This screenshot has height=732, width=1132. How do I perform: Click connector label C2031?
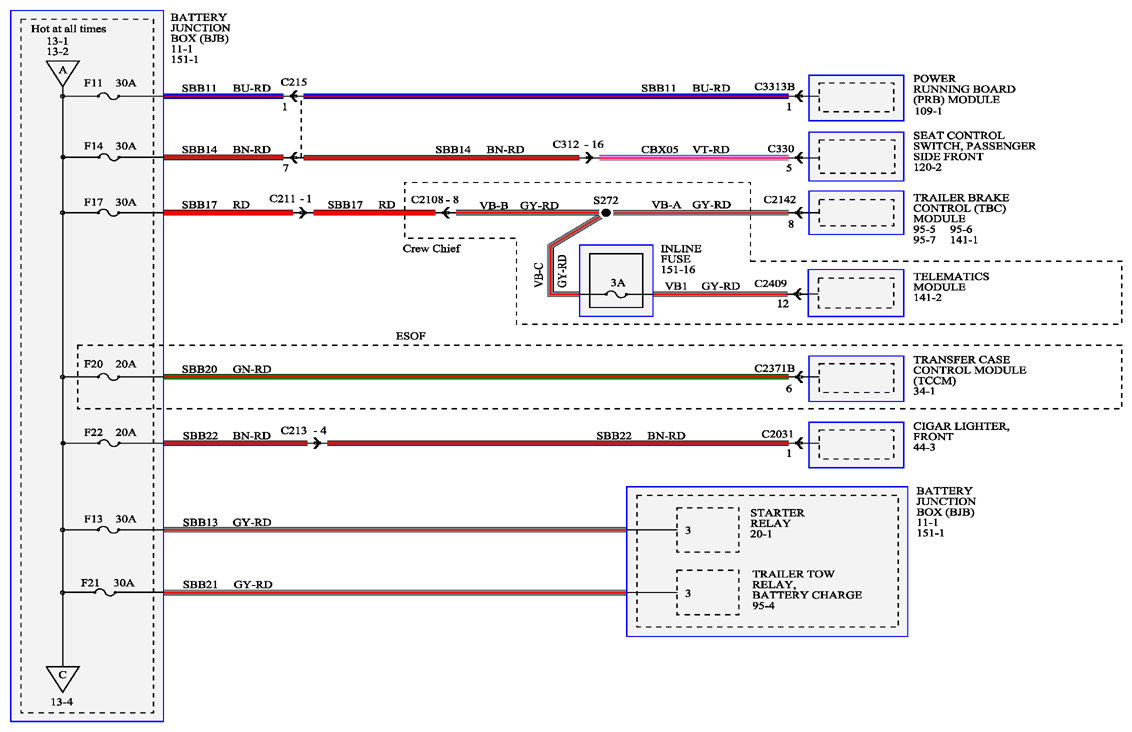pyautogui.click(x=778, y=435)
